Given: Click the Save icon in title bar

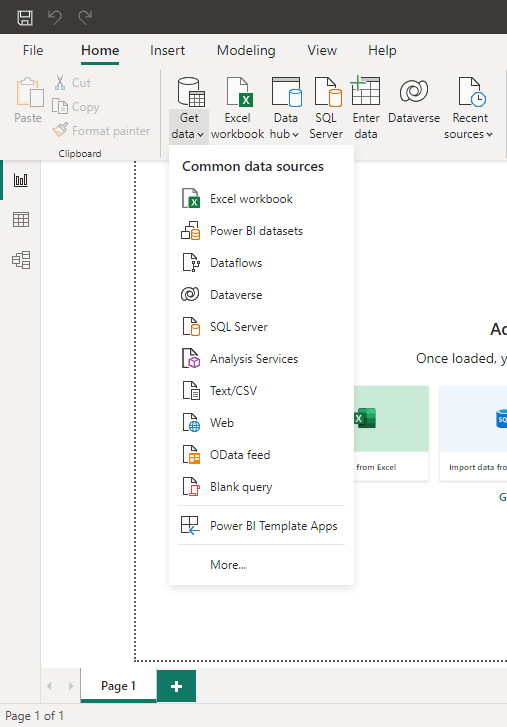Looking at the screenshot, I should point(25,18).
